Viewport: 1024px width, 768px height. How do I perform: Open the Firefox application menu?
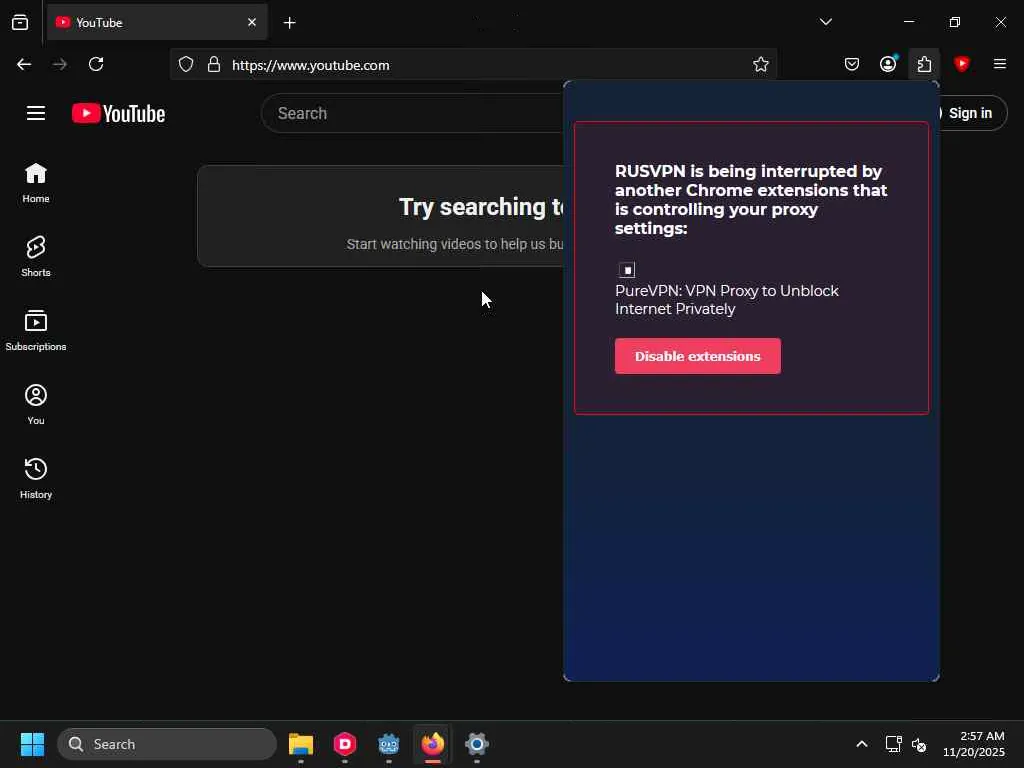click(x=999, y=64)
